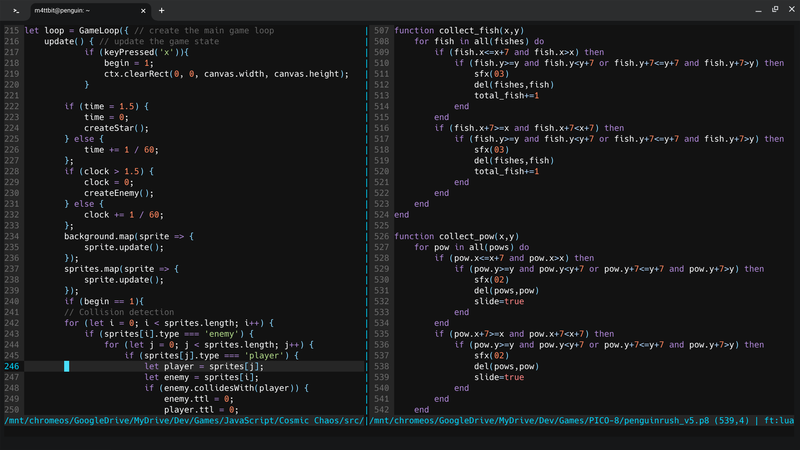
Task: Click 'function collect_pow(x,y)' on line 526
Action: 457,236
